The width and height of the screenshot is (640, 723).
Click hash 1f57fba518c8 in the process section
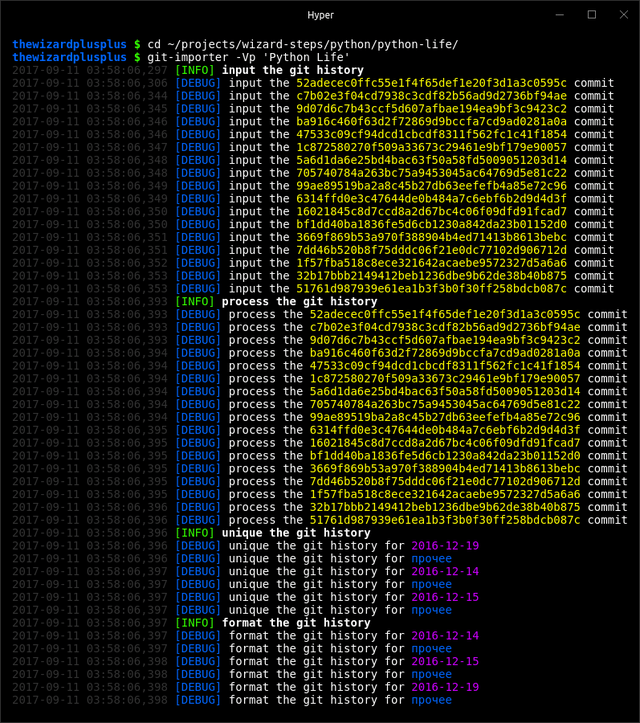point(445,495)
